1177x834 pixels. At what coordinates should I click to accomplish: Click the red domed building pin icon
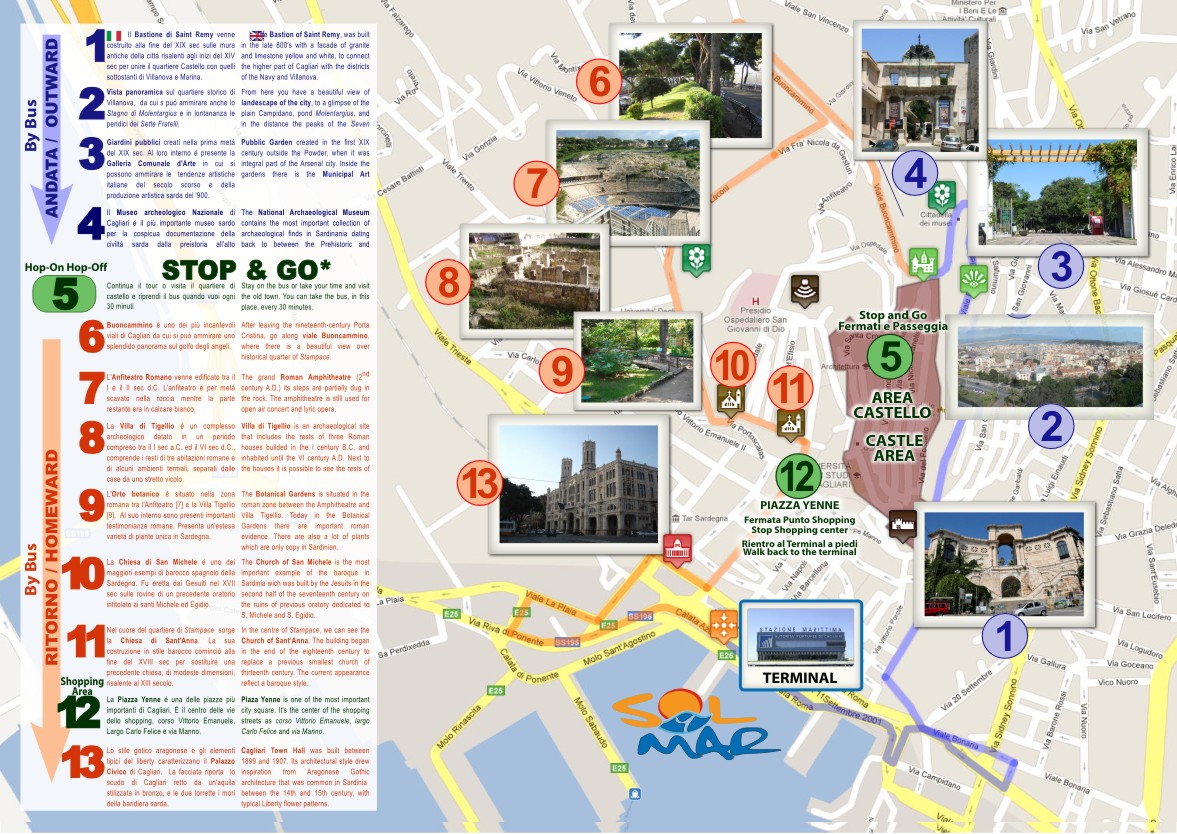(677, 550)
